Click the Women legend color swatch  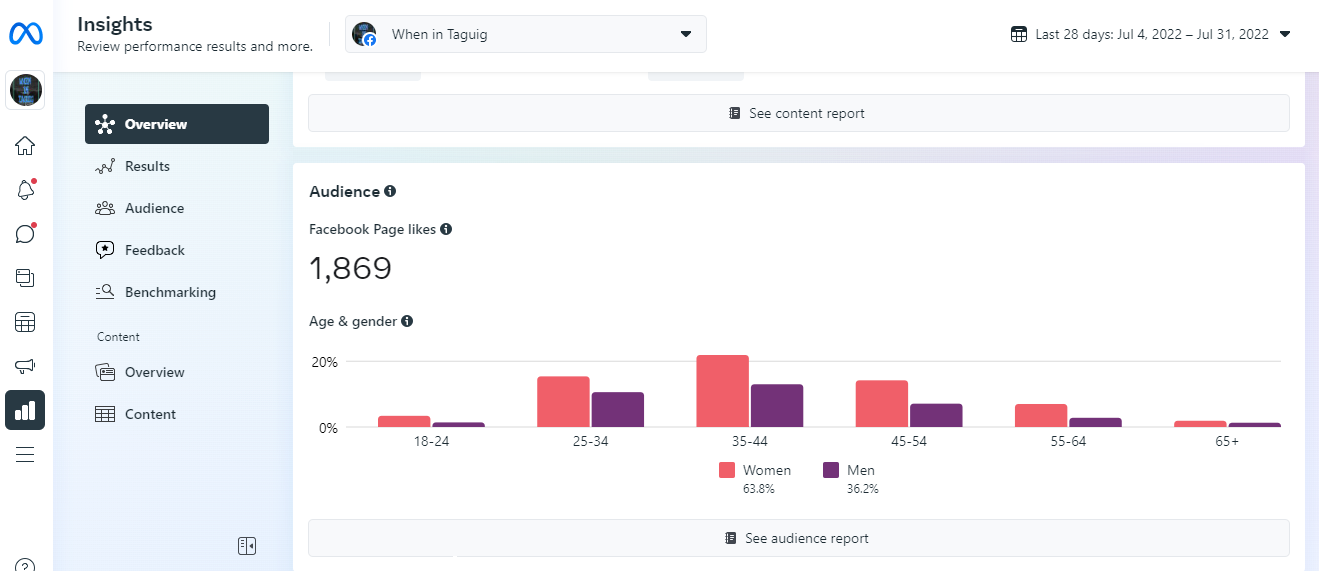pos(727,470)
